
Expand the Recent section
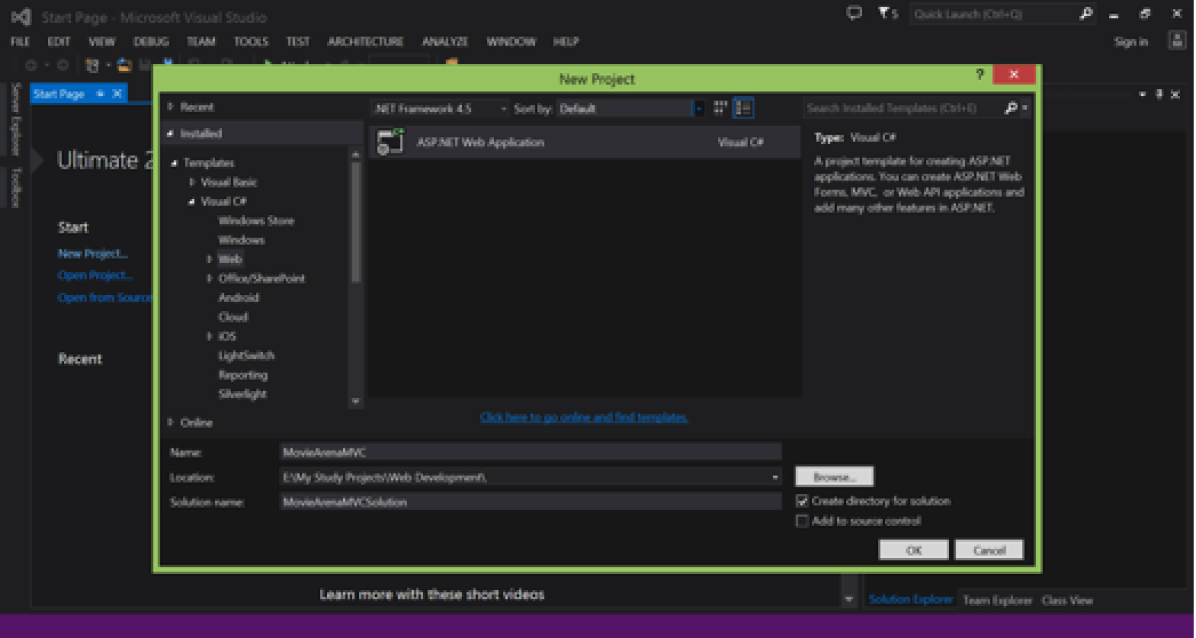pos(170,107)
